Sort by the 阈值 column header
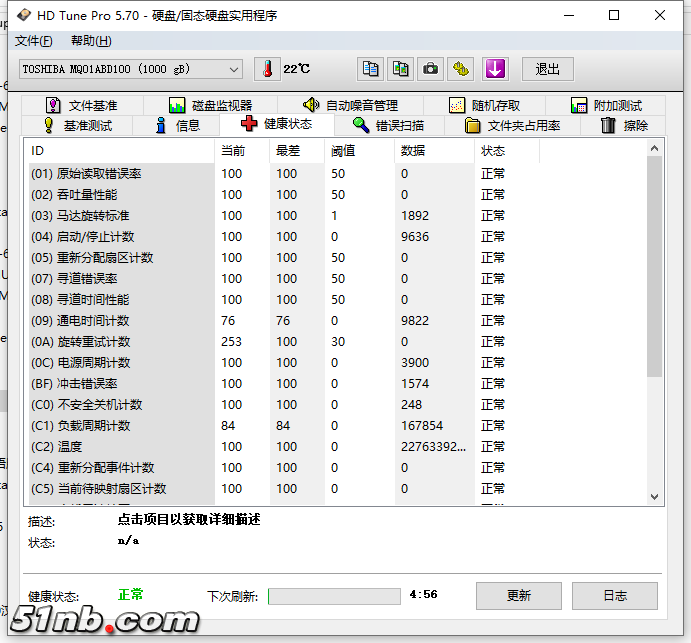 [343, 151]
